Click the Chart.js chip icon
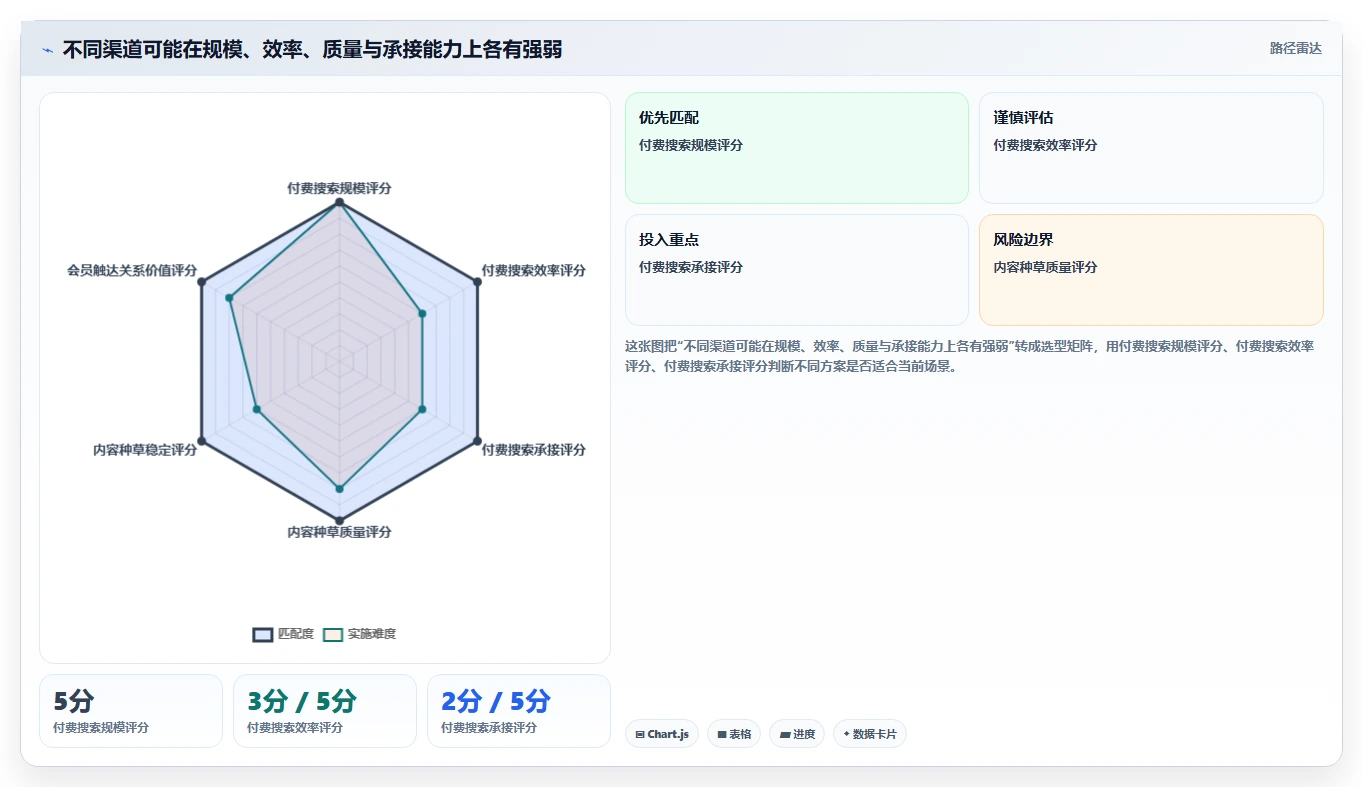Viewport: 1363px width, 787px height. point(640,734)
